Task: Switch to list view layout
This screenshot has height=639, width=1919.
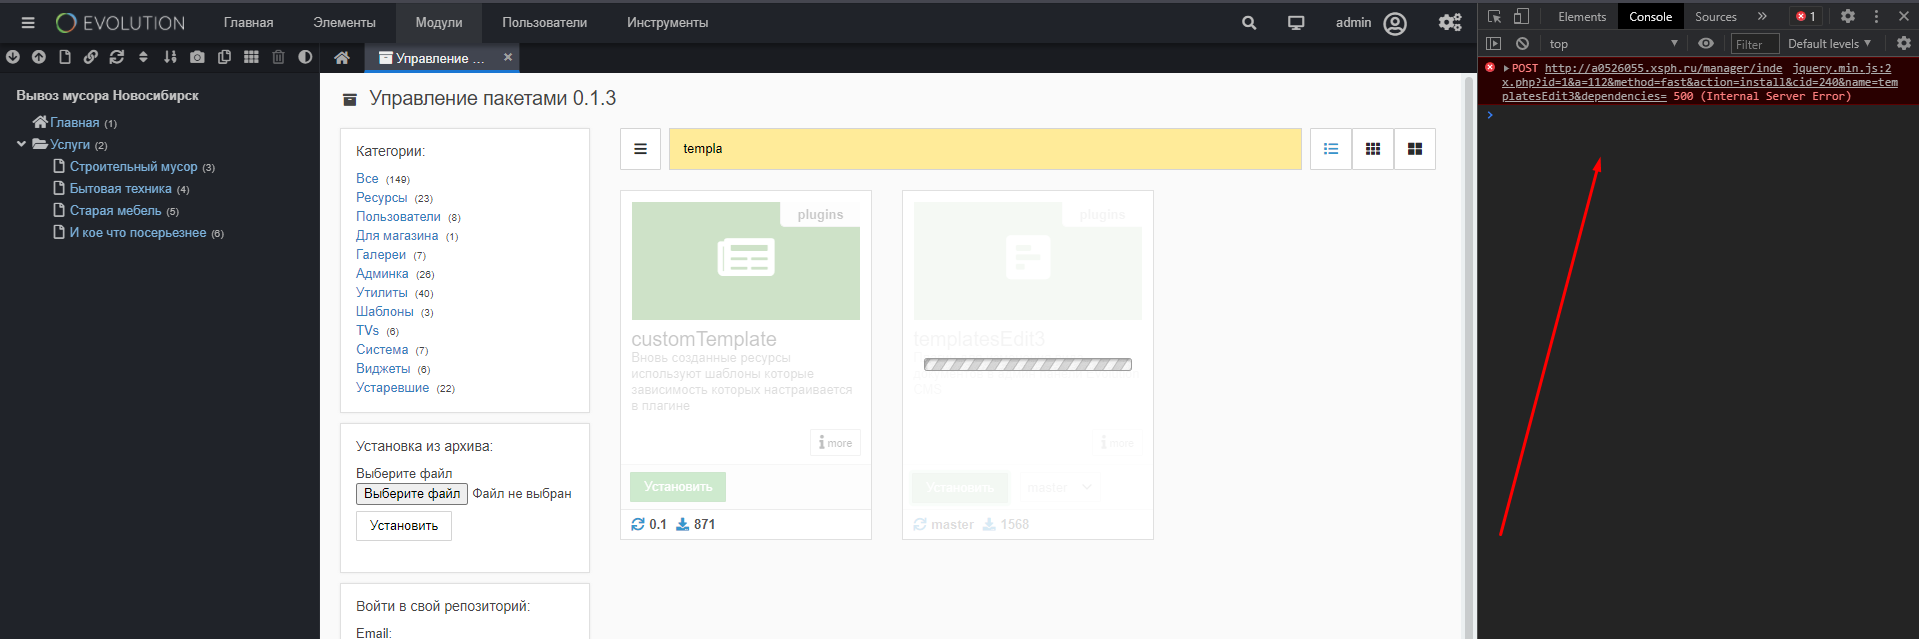Action: [x=1331, y=149]
